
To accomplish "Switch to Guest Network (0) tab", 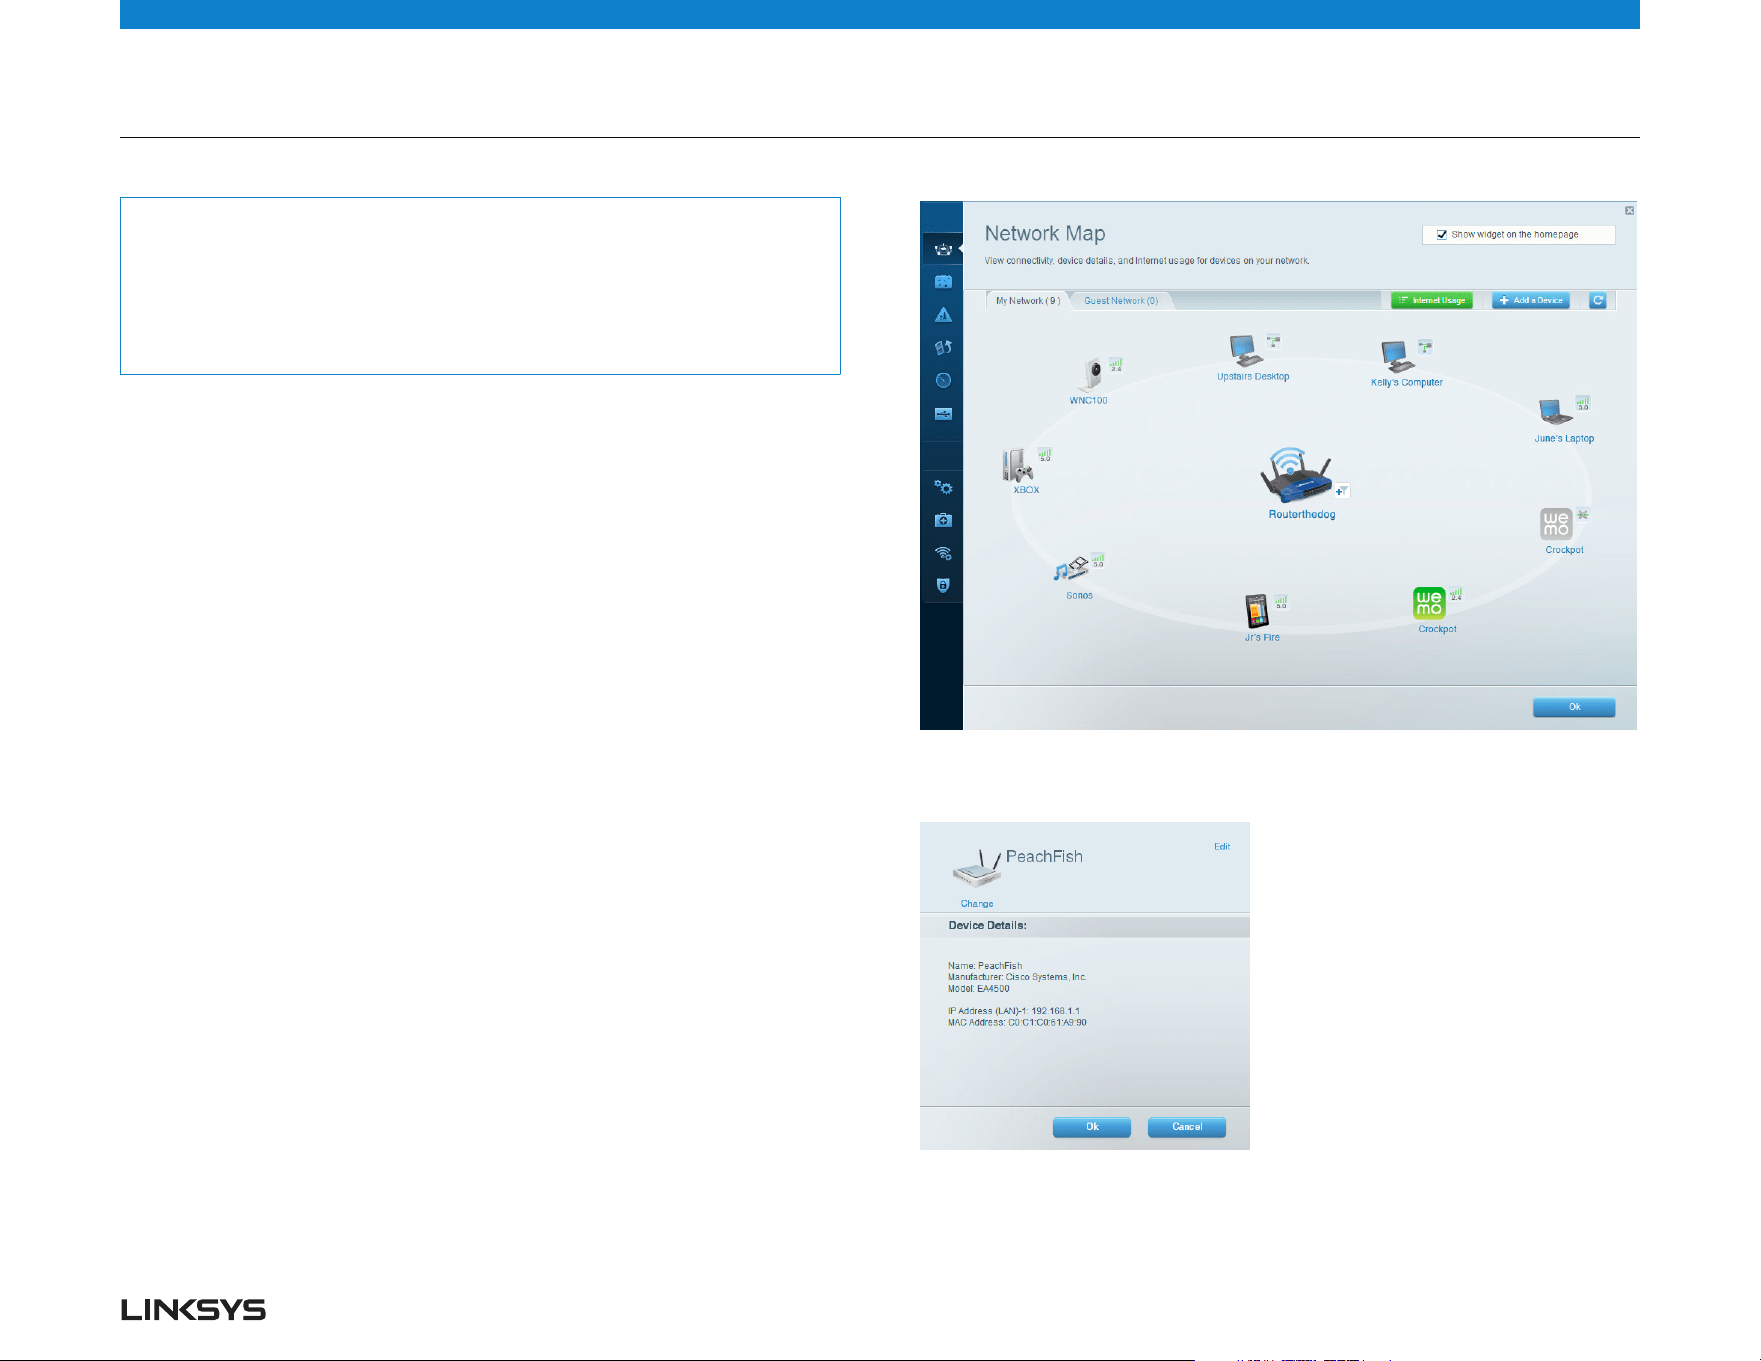I will click(x=1121, y=301).
